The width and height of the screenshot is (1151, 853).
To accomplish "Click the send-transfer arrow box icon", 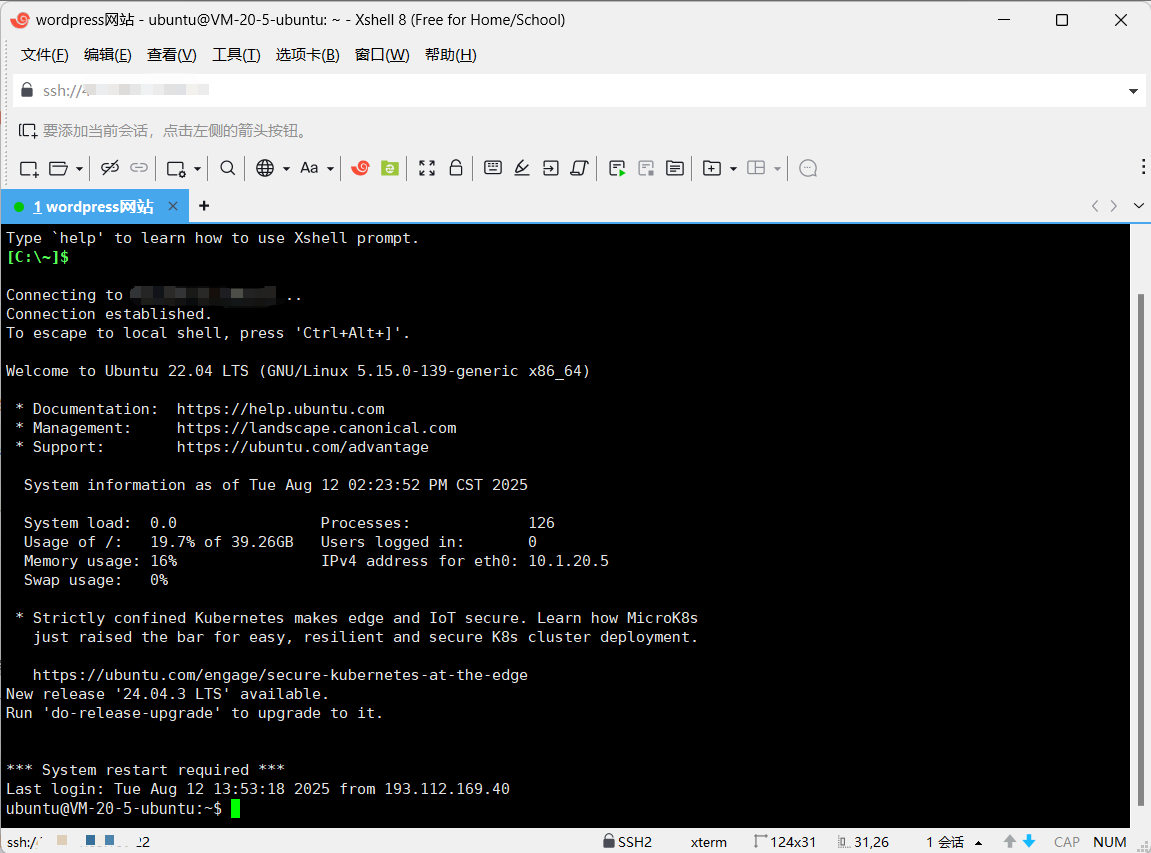I will [x=551, y=168].
